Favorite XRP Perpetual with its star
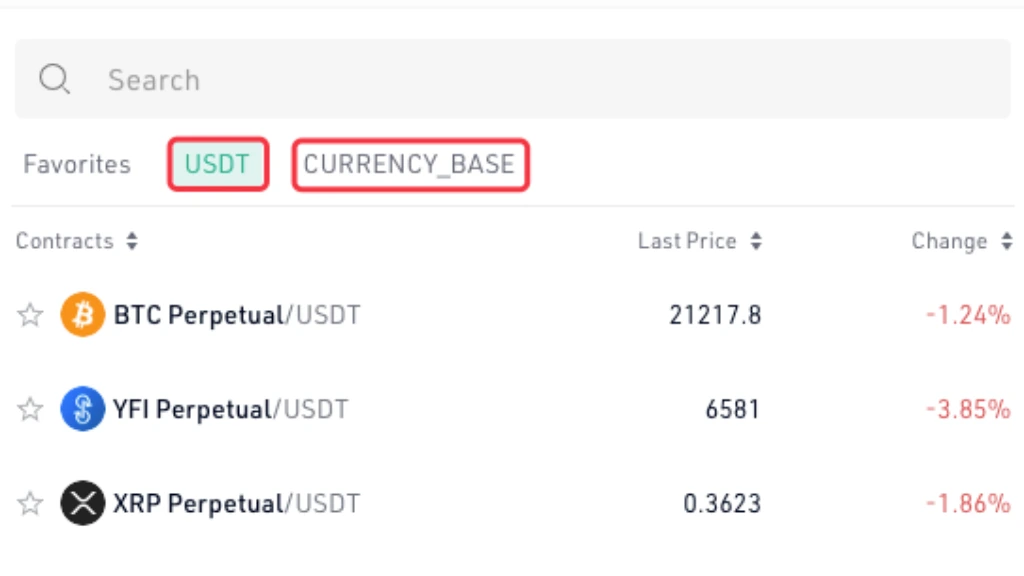This screenshot has width=1024, height=576. 30,504
